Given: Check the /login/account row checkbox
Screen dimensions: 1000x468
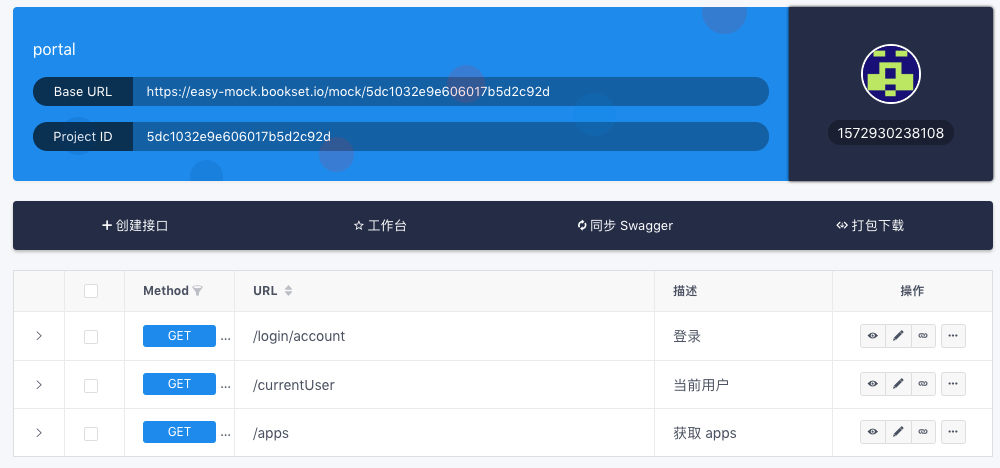Looking at the screenshot, I should (91, 337).
